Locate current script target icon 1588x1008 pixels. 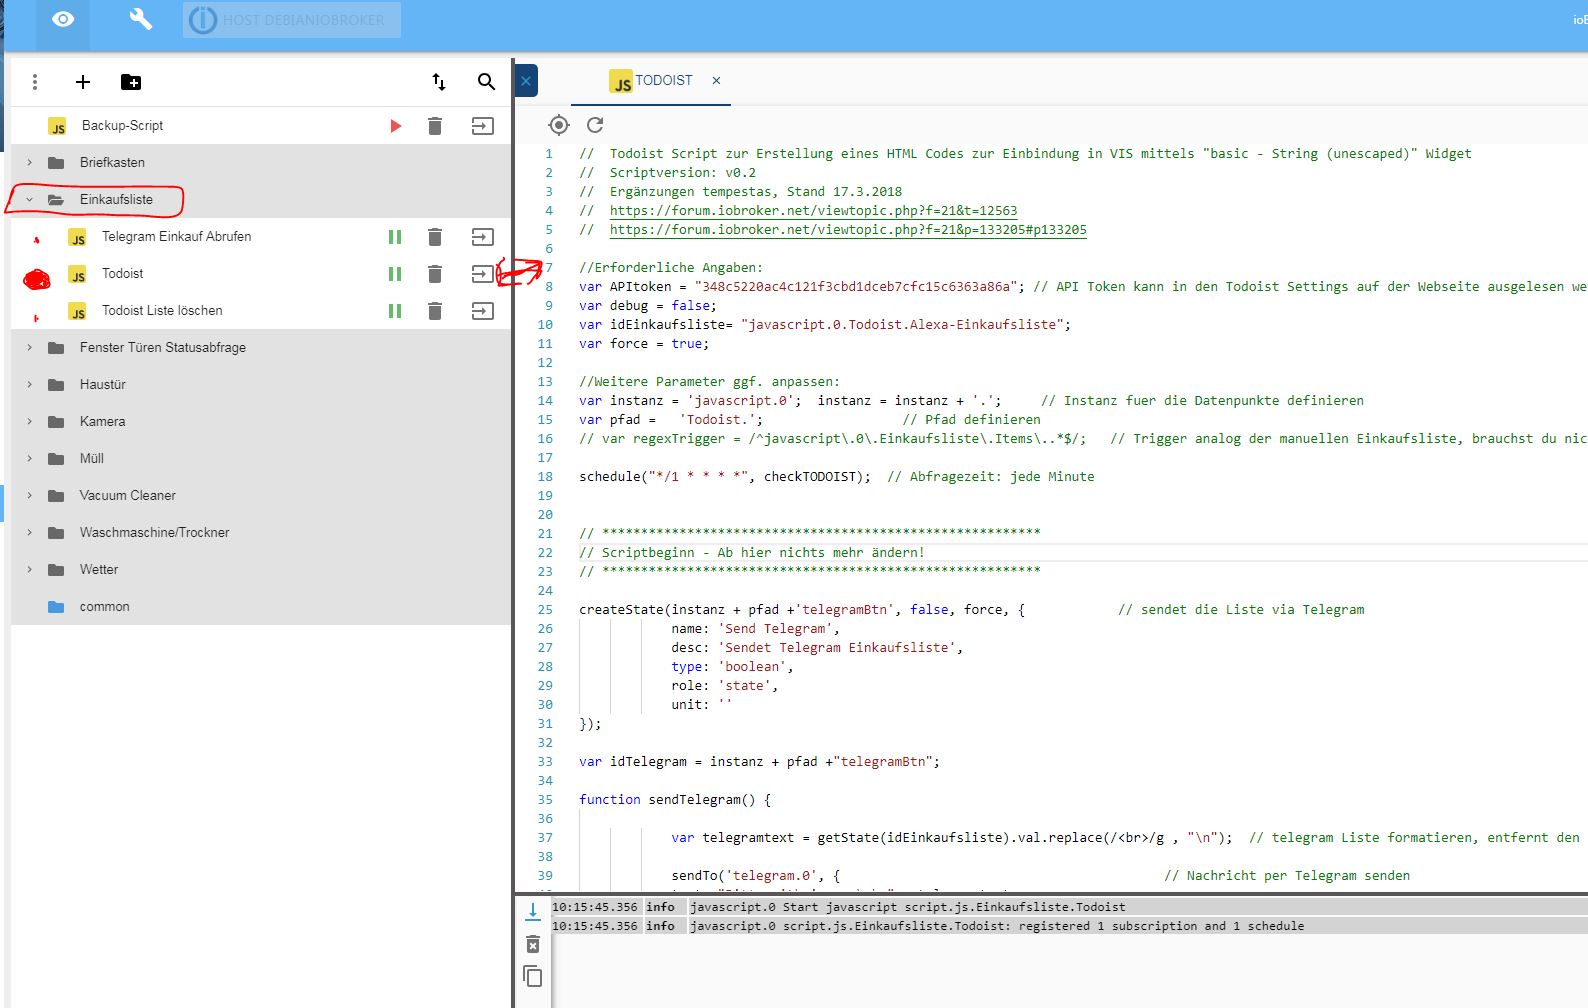pos(559,125)
